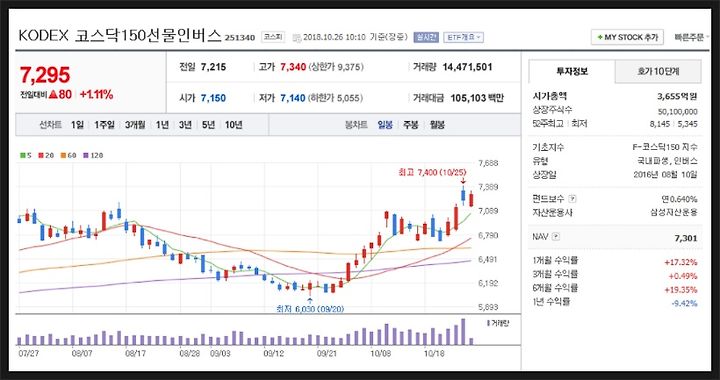Click the green 5-day moving average swatch
This screenshot has width=720, height=380.
click(22, 156)
